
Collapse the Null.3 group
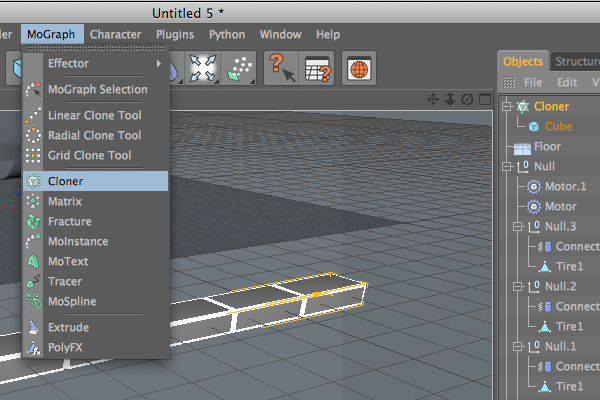point(518,227)
